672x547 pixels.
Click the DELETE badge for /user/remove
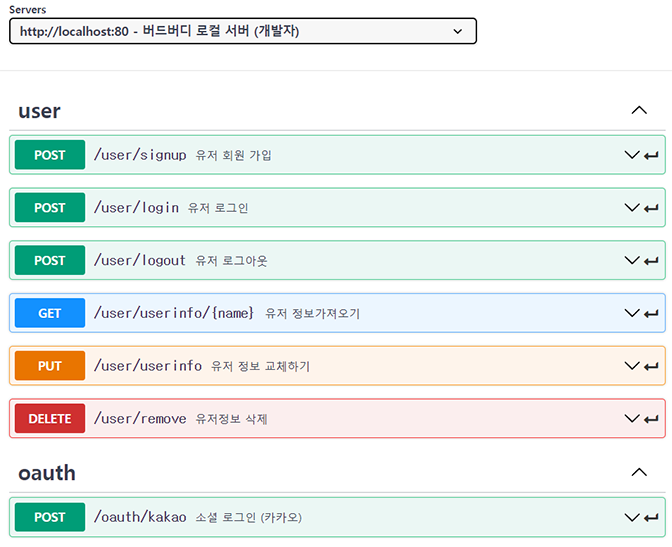click(50, 418)
